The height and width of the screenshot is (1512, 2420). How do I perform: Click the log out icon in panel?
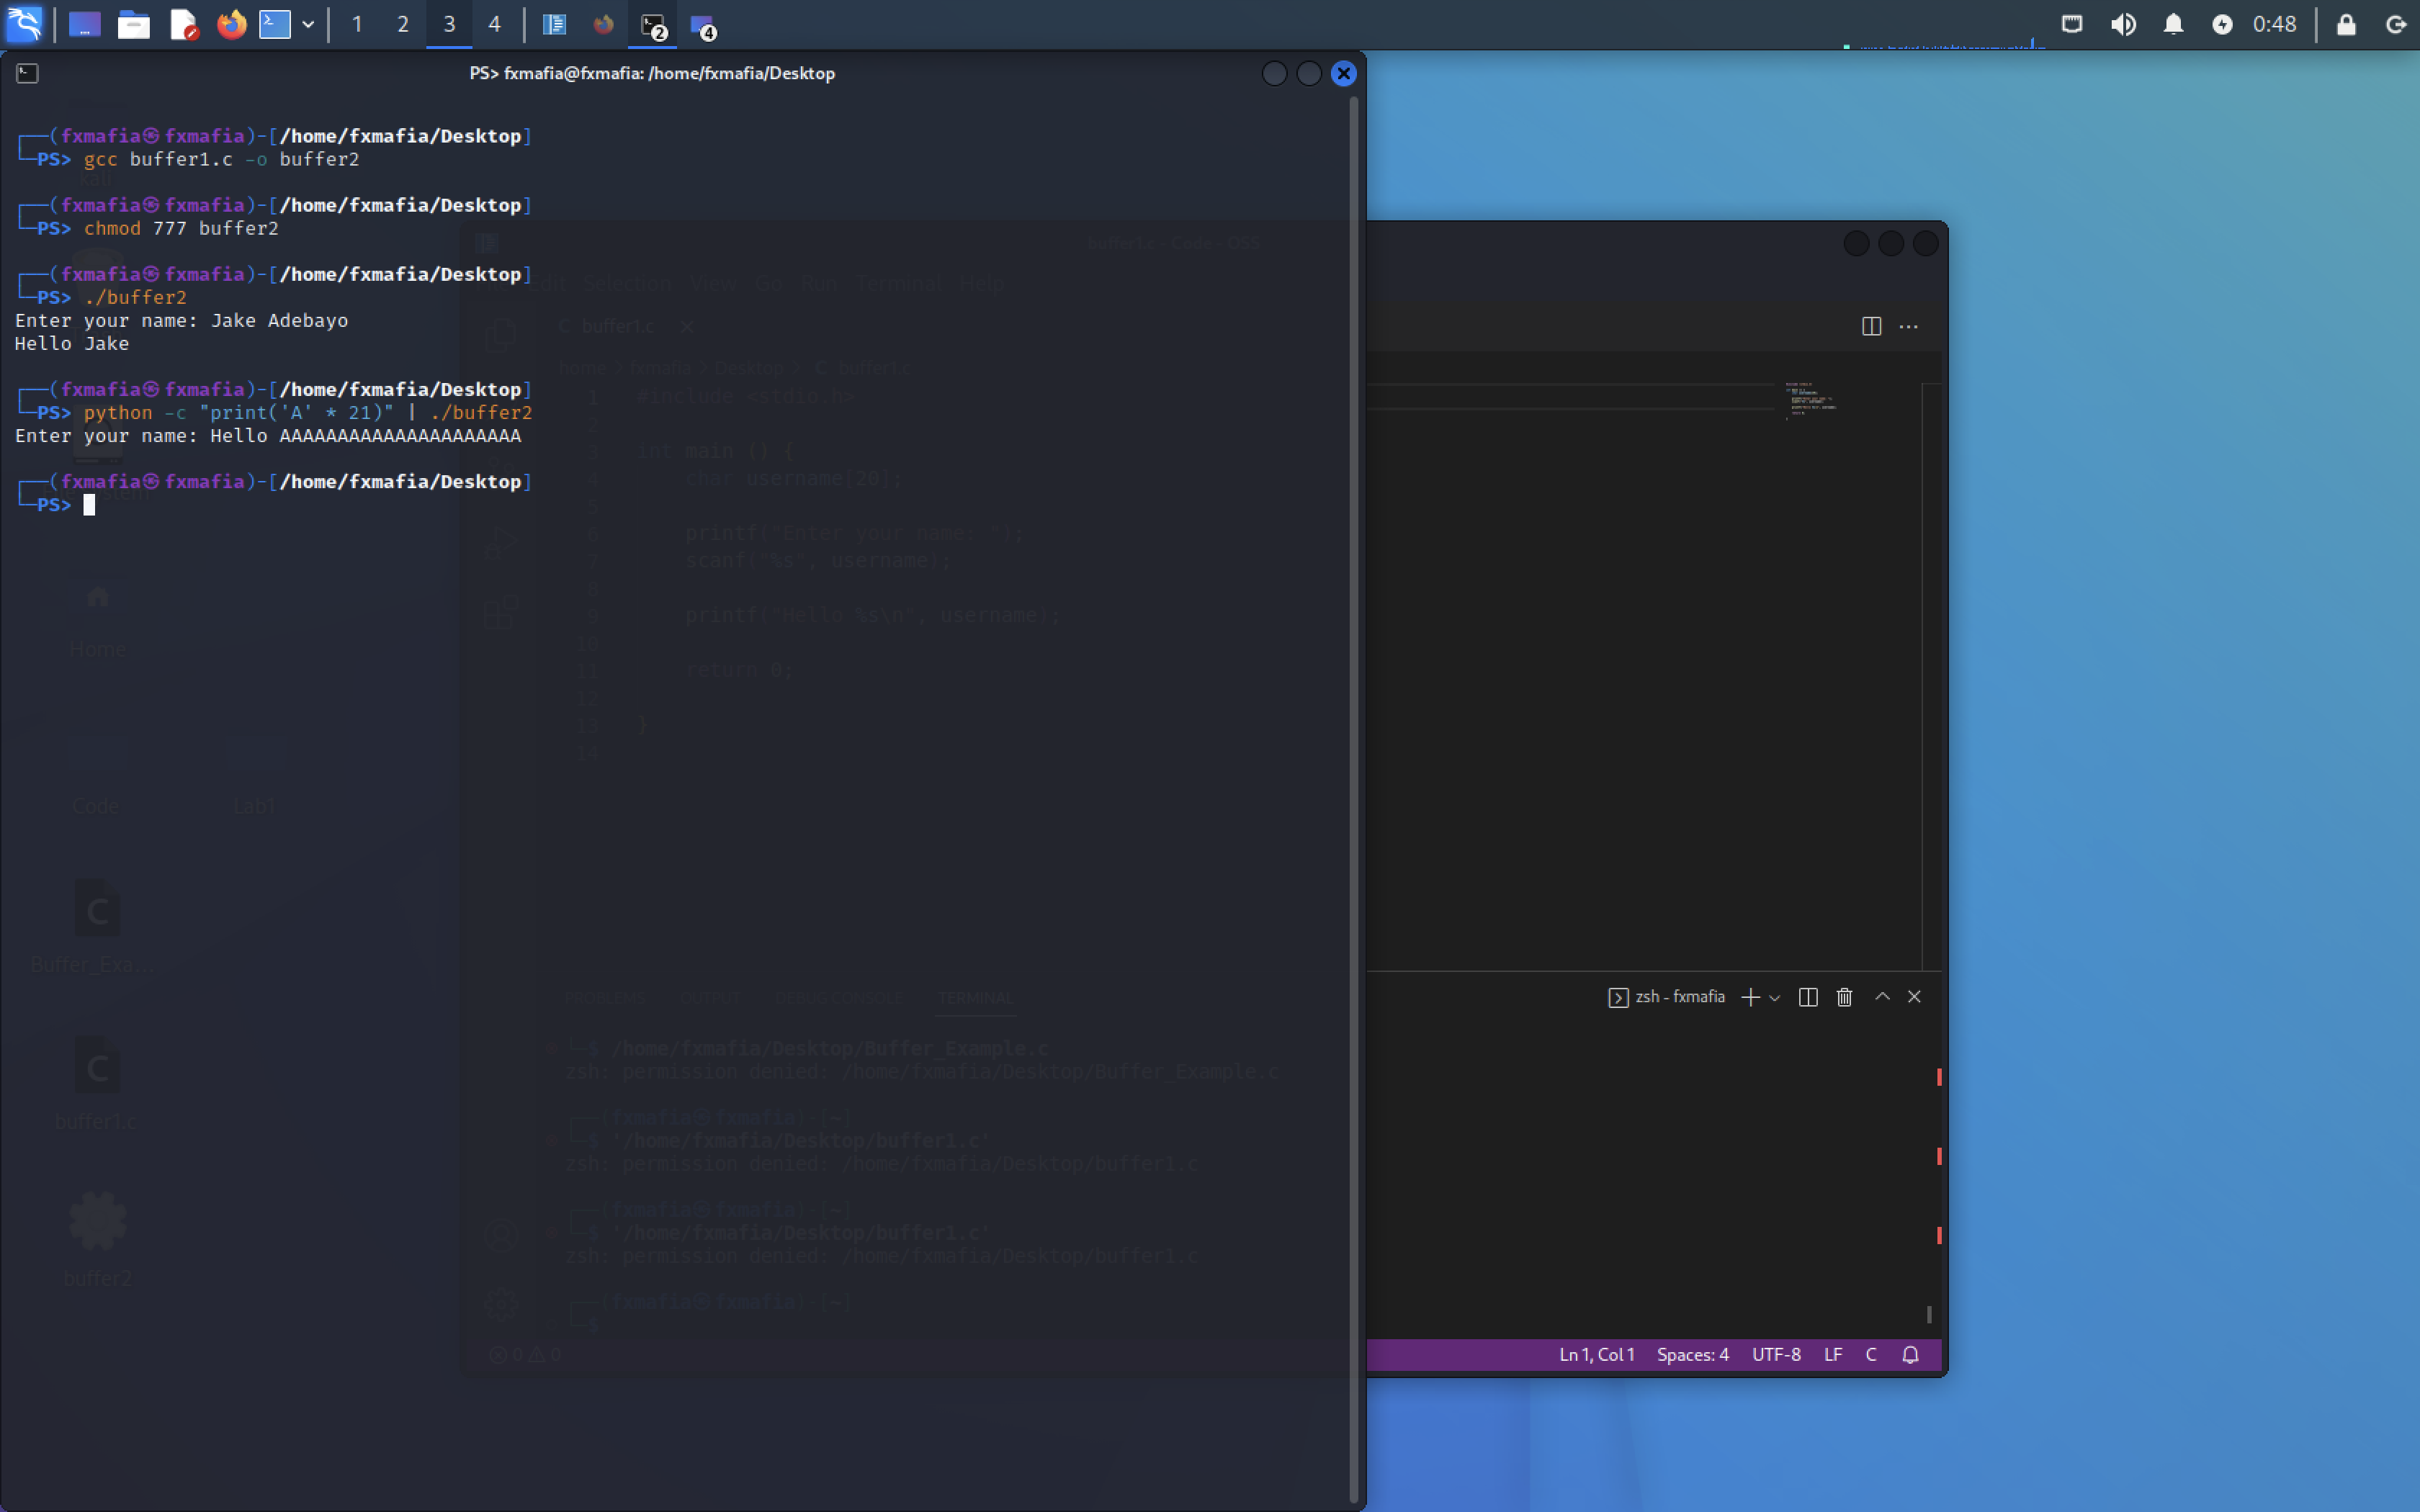[2396, 24]
